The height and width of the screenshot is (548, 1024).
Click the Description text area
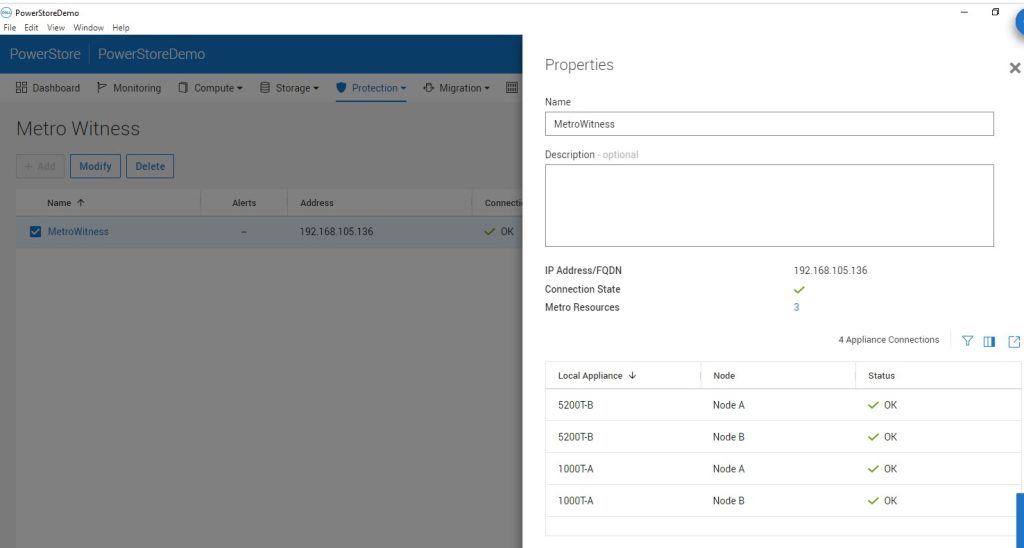coord(768,205)
